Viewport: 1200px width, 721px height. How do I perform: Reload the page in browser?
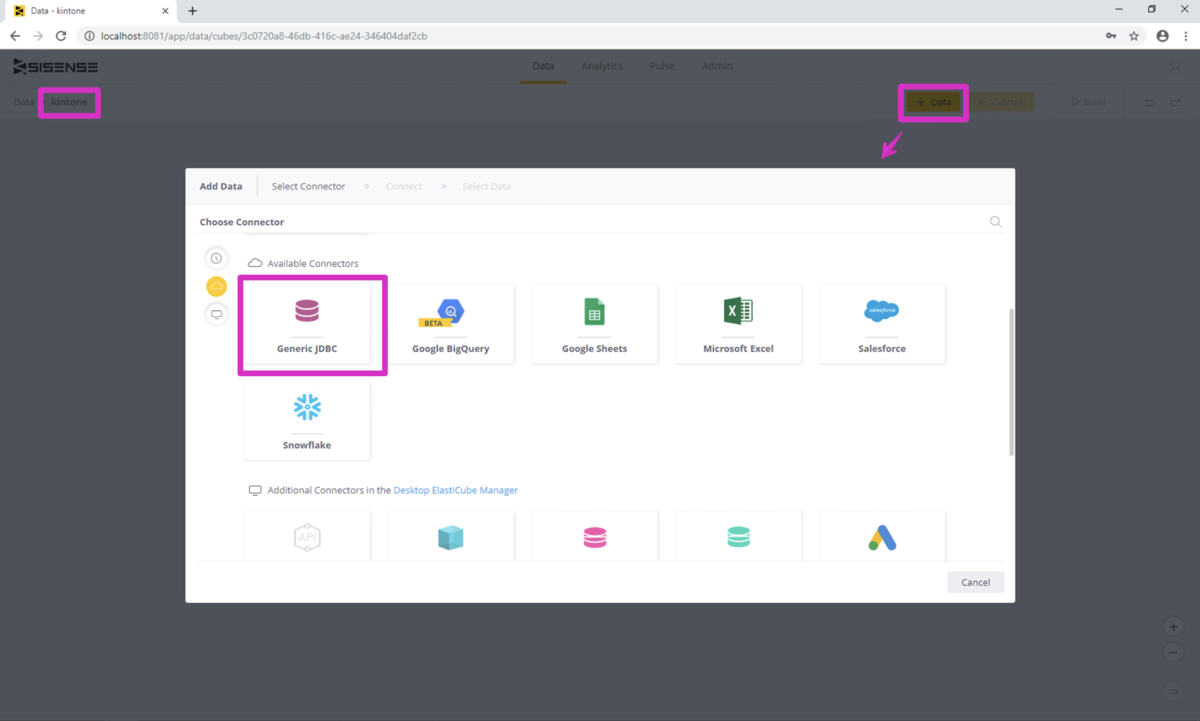point(61,36)
